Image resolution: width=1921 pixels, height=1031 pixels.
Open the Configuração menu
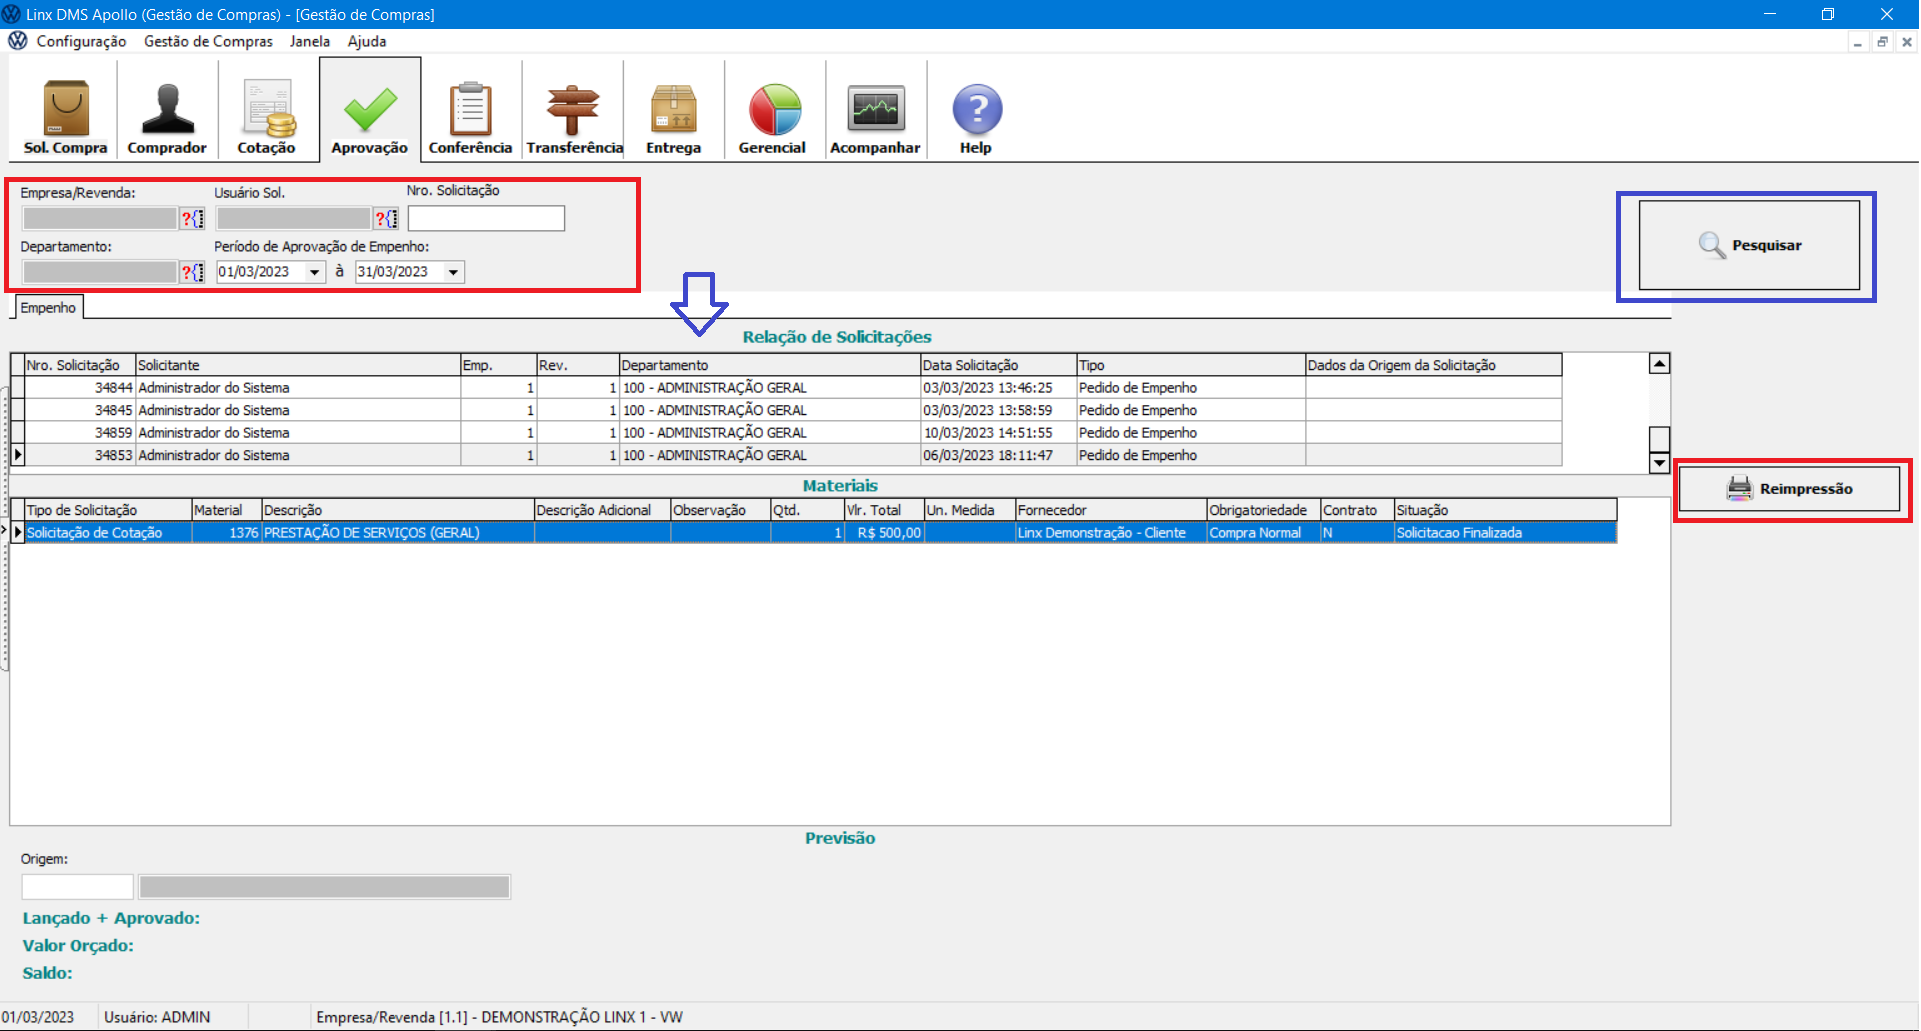(81, 41)
